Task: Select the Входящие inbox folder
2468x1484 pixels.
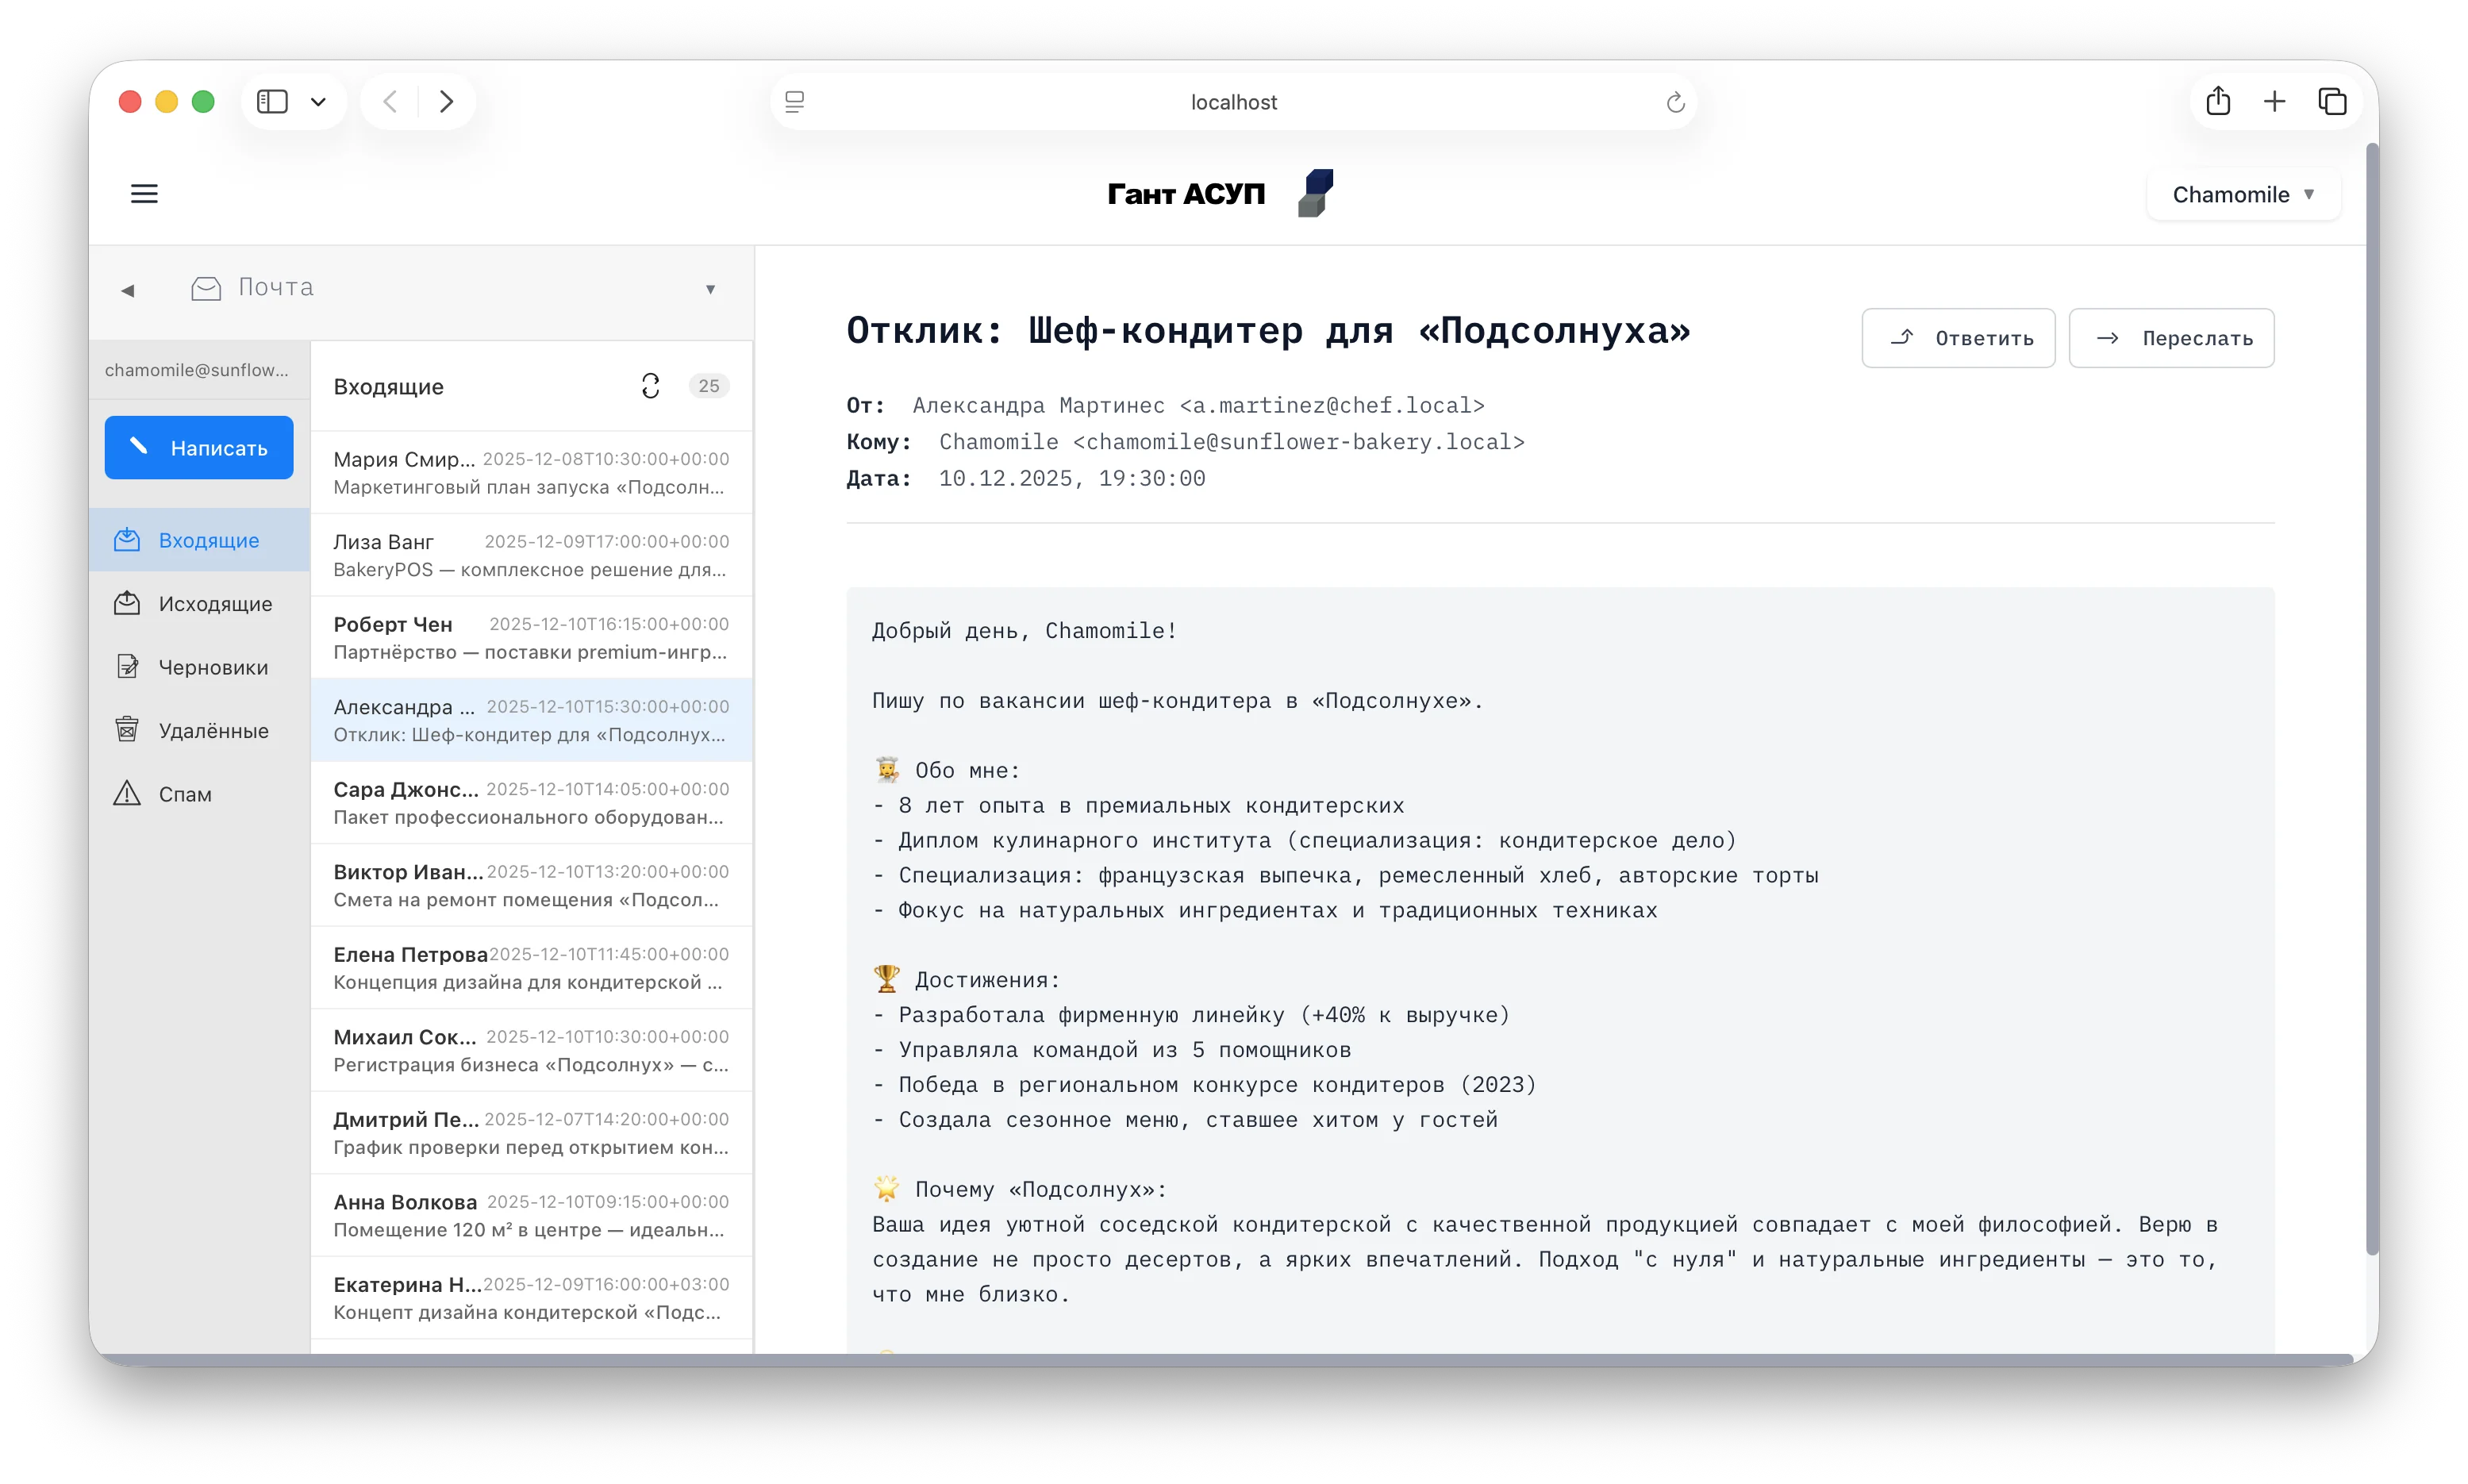Action: 208,540
